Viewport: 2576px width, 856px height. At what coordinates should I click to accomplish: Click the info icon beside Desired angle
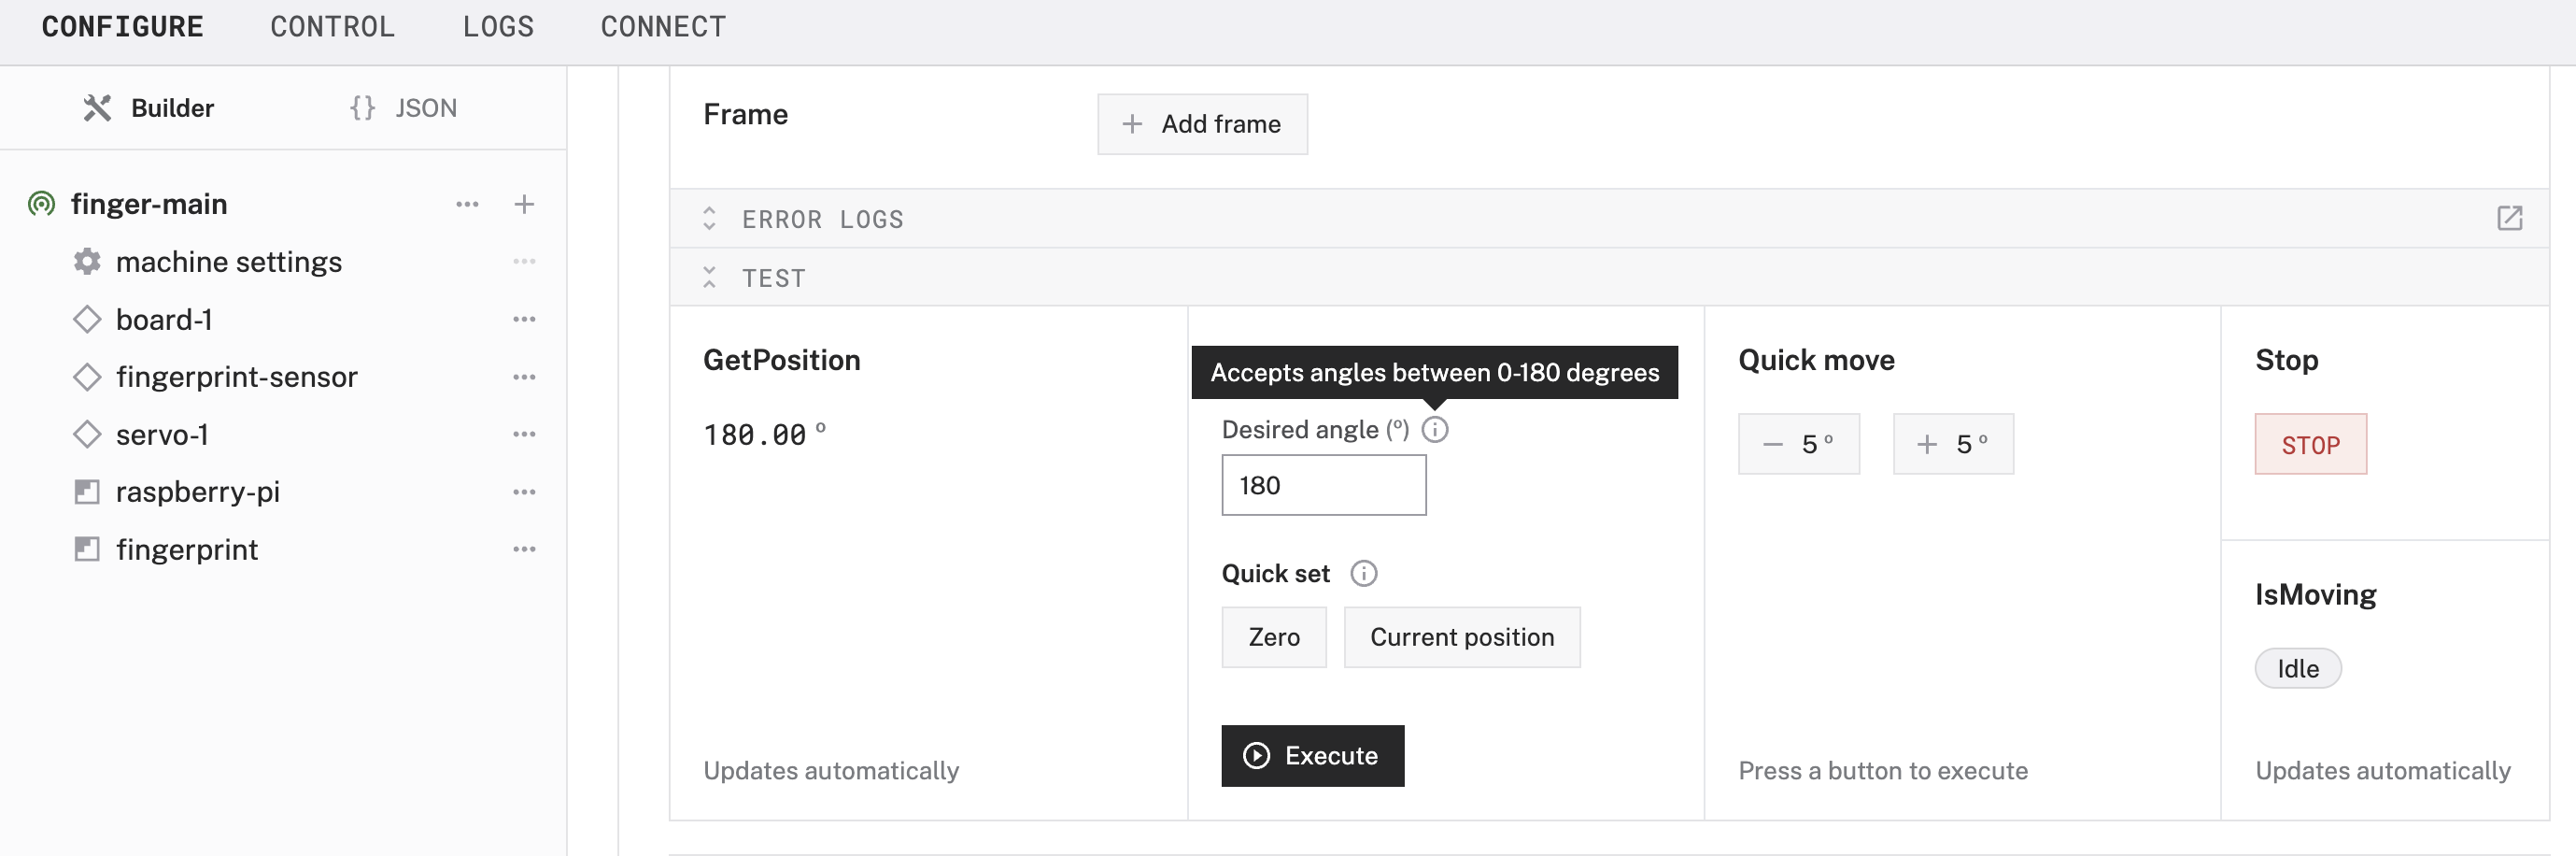pos(1435,429)
